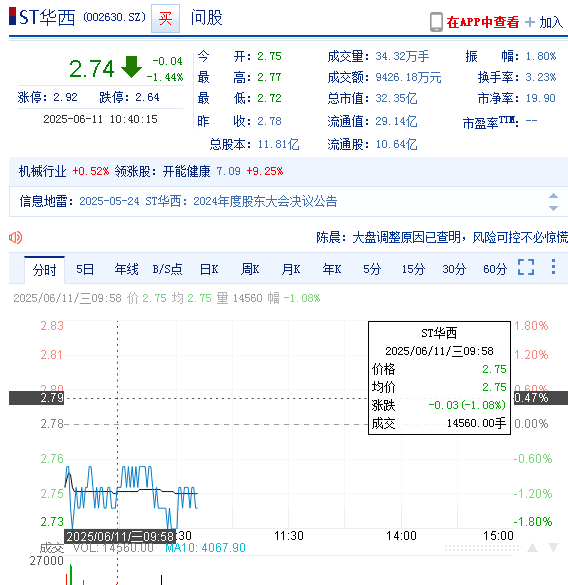Viewport: 568px width, 585px height.
Task: Click the 14:00 time axis label
Action: pyautogui.click(x=401, y=536)
